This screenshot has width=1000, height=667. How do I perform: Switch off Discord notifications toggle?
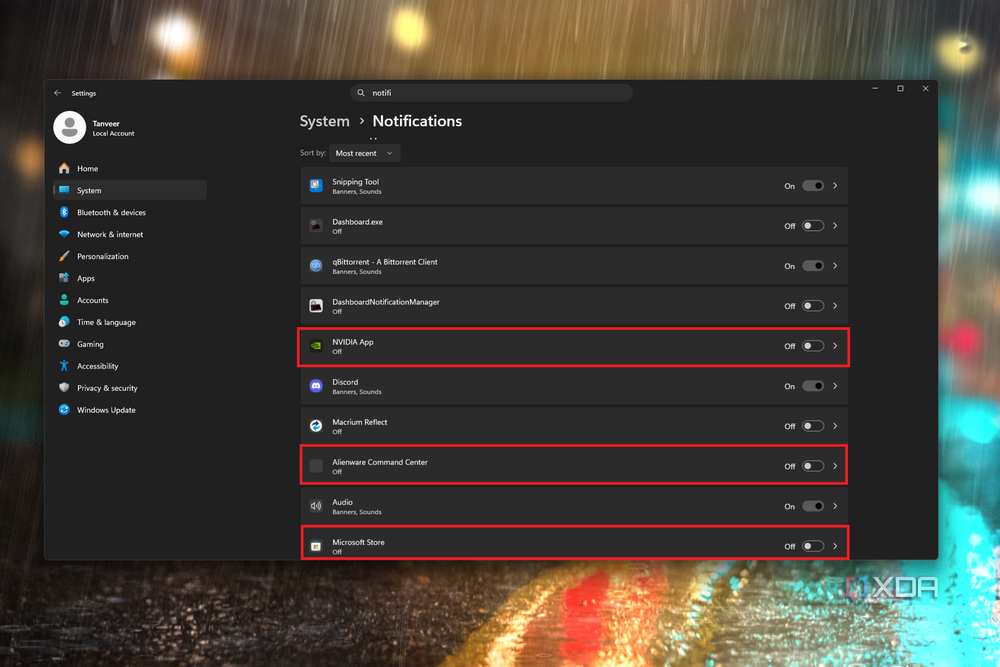[x=812, y=386]
